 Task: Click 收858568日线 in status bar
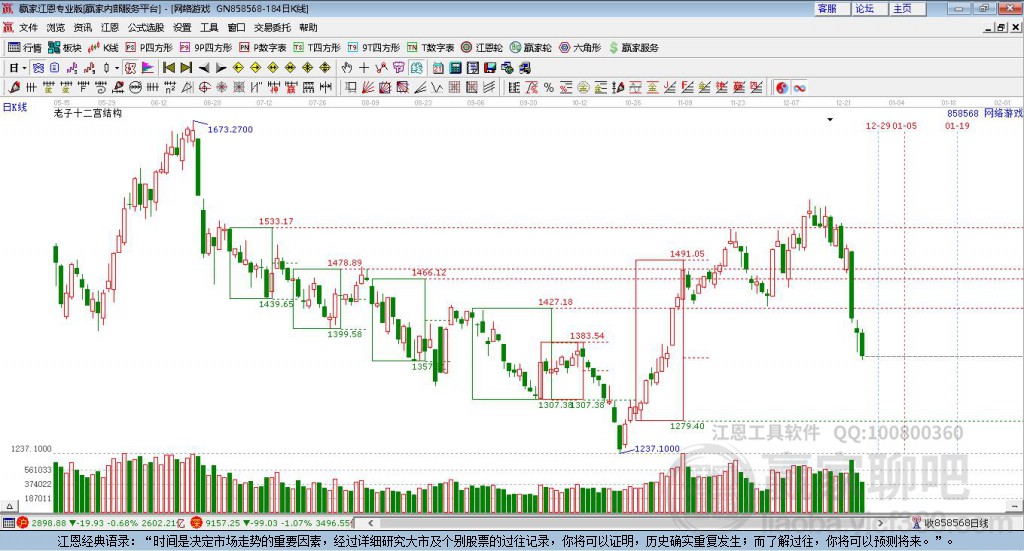pyautogui.click(x=957, y=522)
